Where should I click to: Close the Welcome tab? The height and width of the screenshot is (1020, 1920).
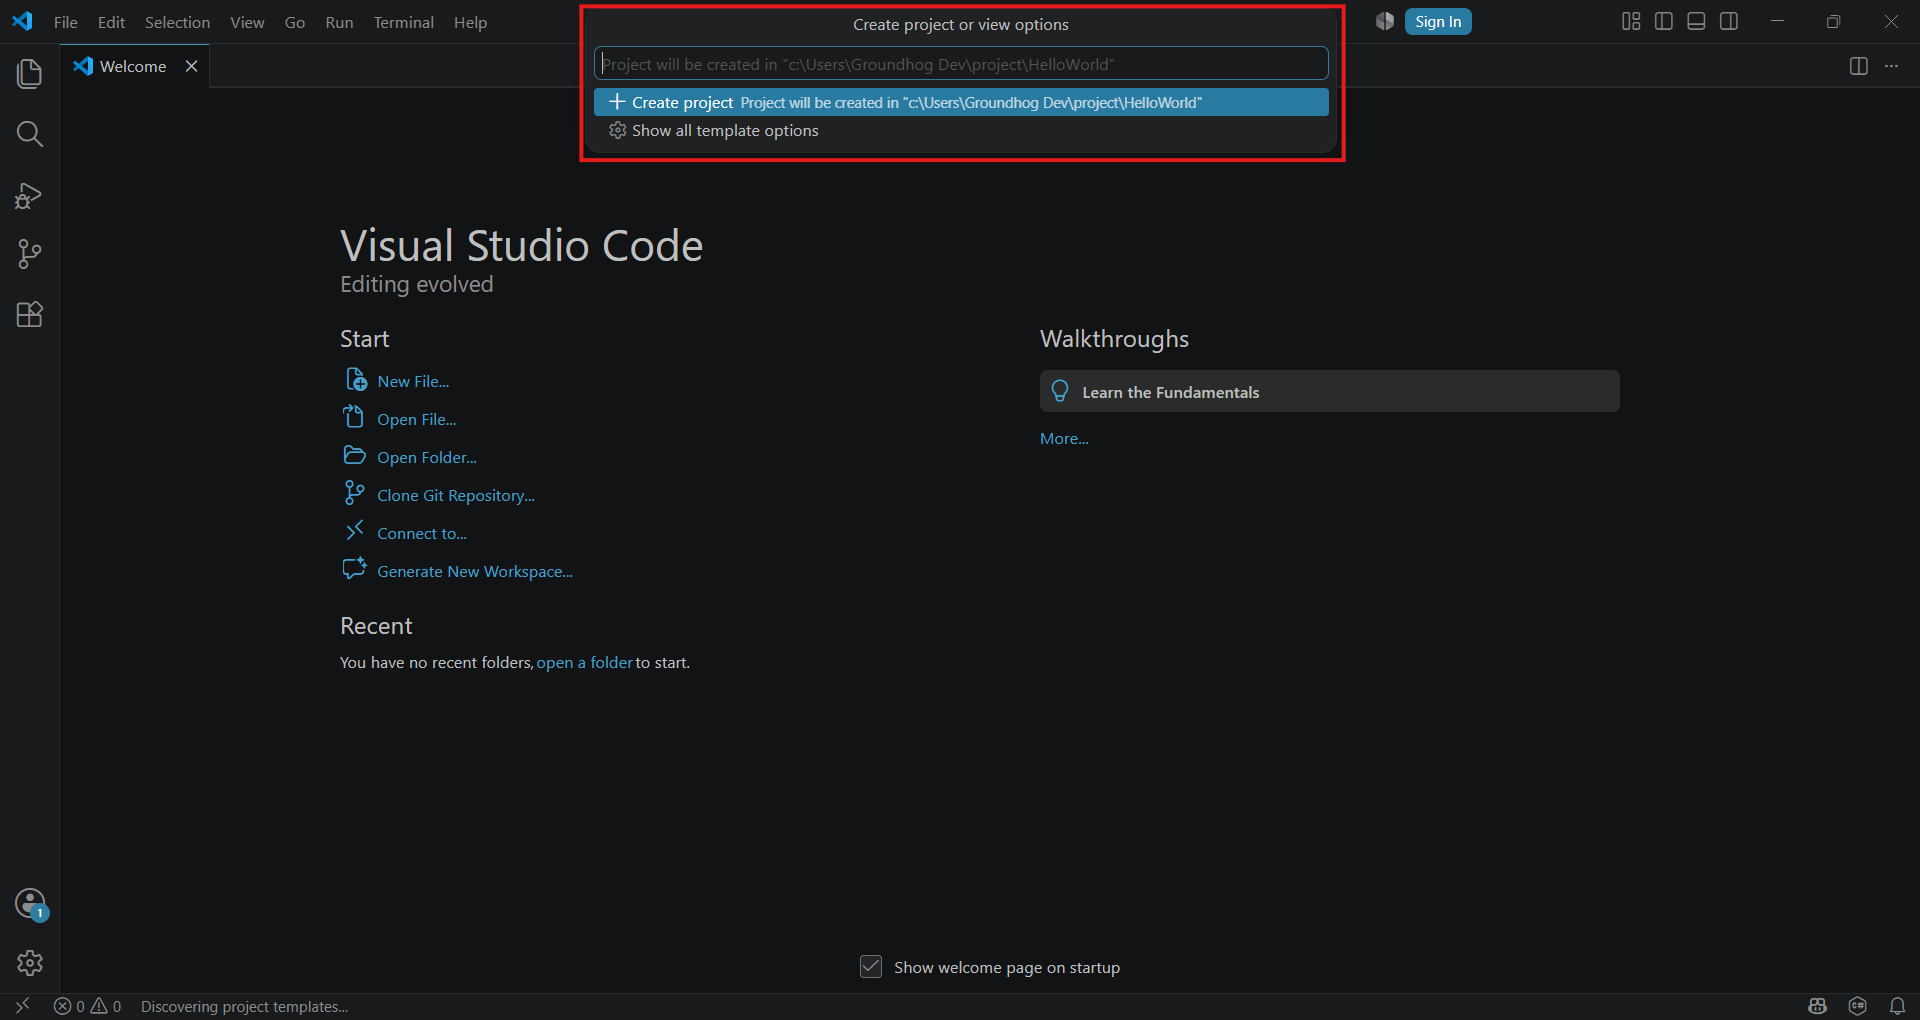coord(191,66)
